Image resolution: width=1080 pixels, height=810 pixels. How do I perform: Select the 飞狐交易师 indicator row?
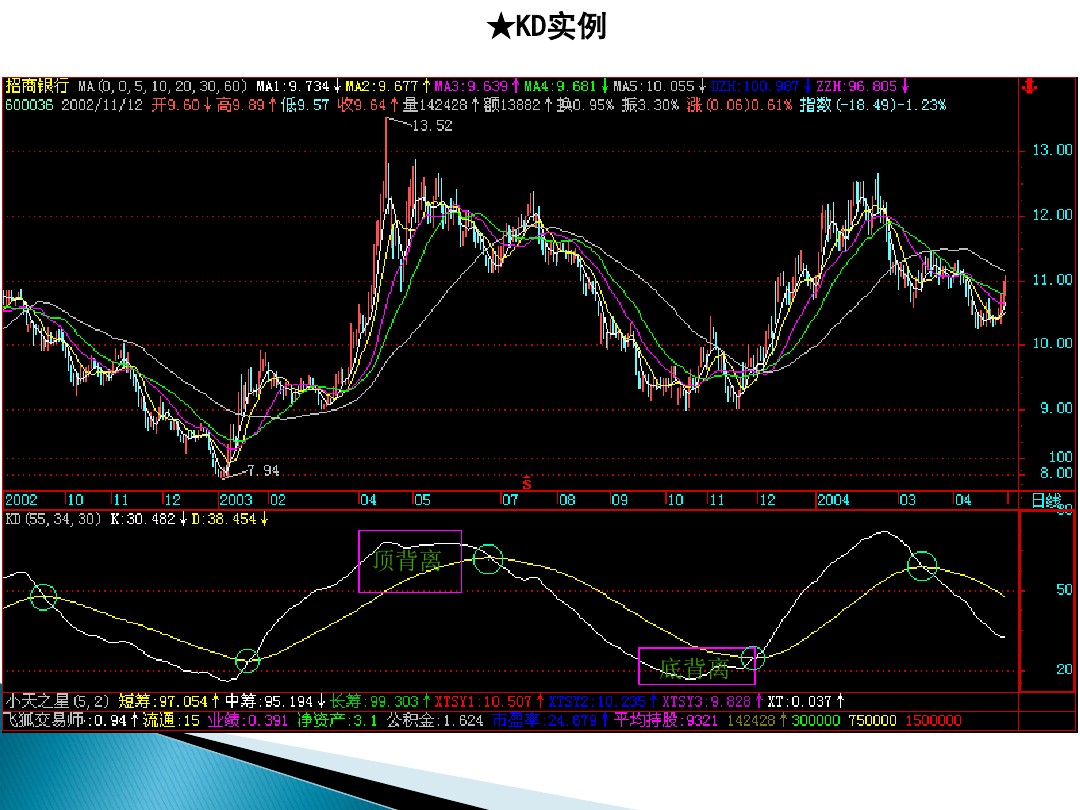(40, 719)
